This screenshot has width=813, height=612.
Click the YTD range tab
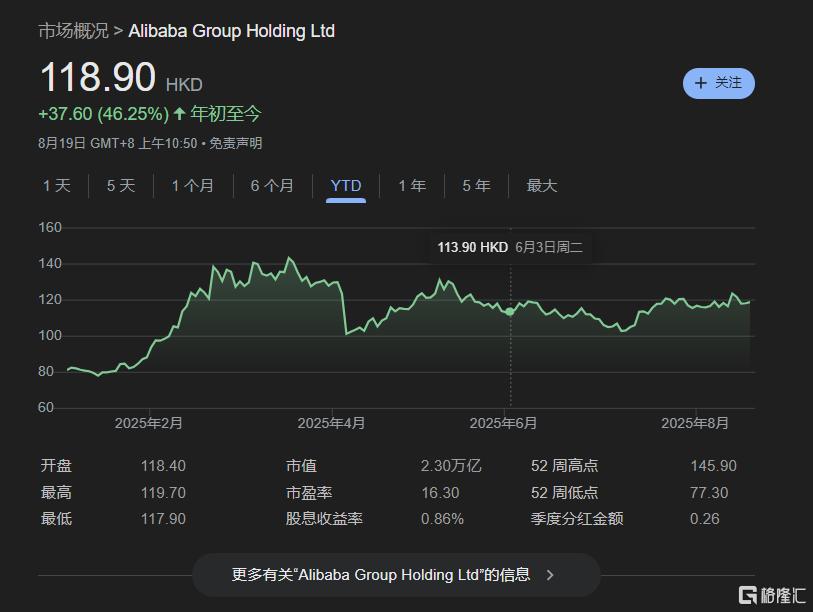coord(346,186)
